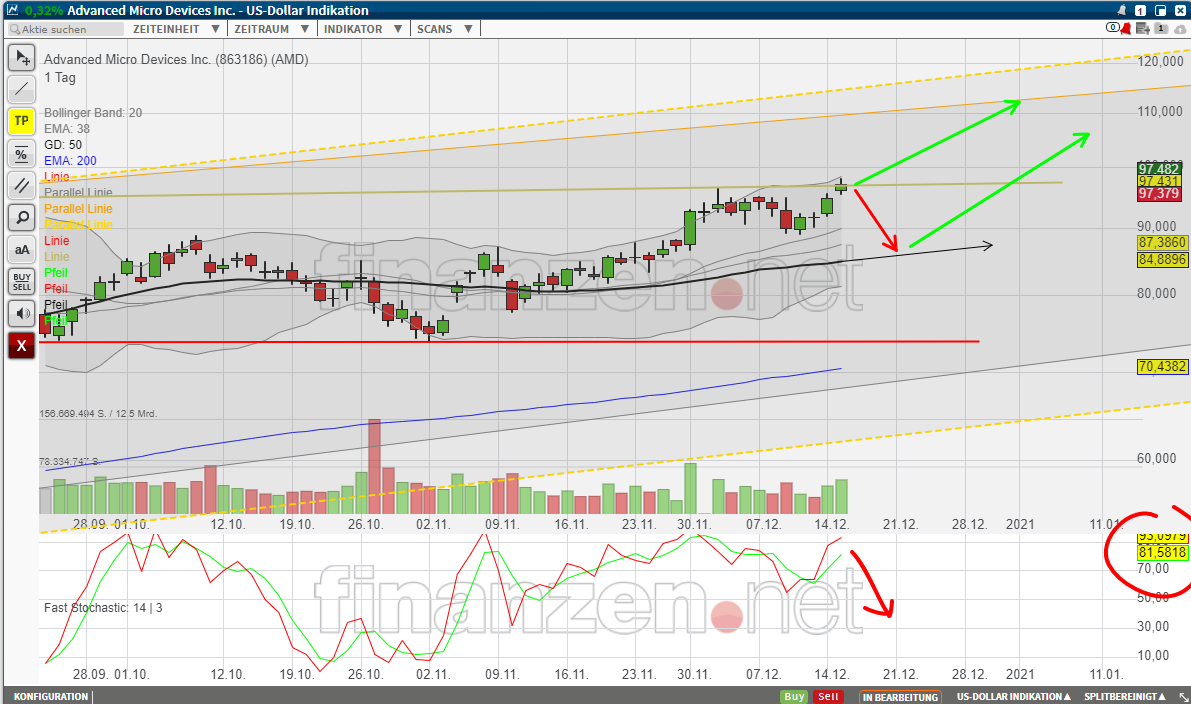The height and width of the screenshot is (704, 1191).
Task: Select the trend line drawing tool
Action: pos(21,89)
